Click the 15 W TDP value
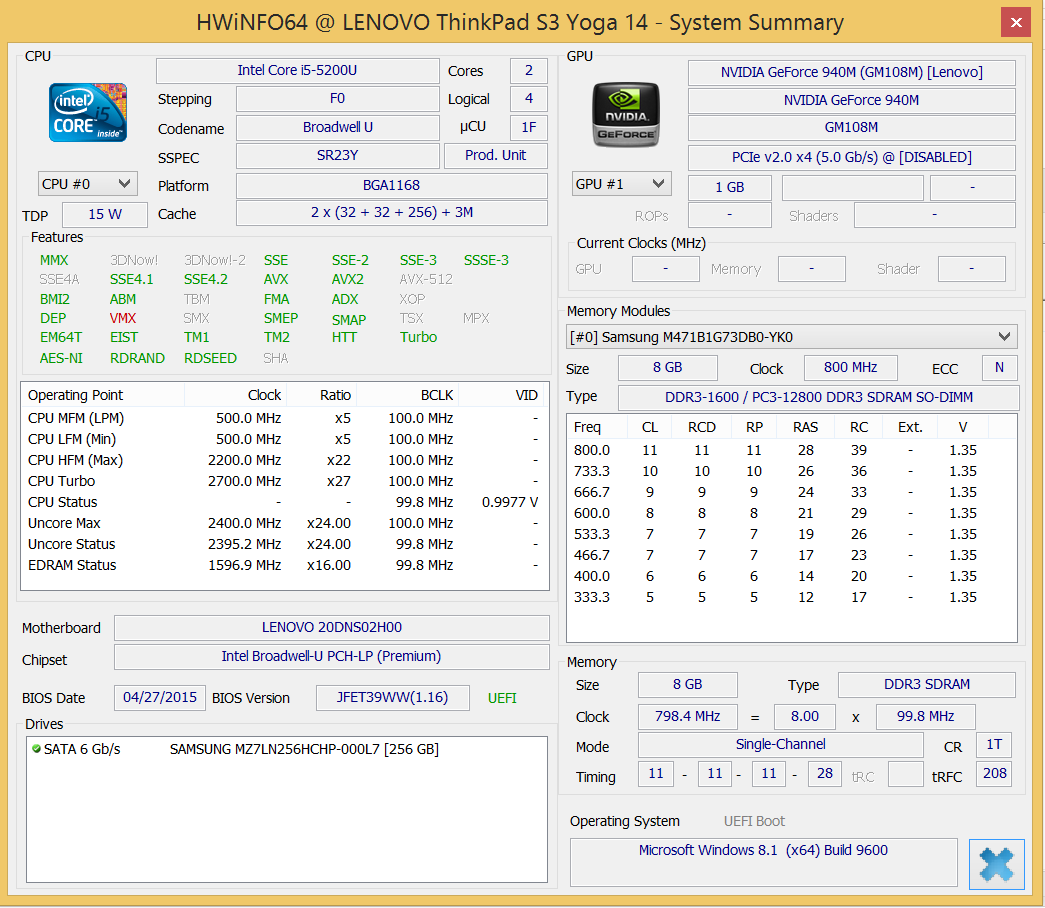The image size is (1045, 908). [x=105, y=215]
